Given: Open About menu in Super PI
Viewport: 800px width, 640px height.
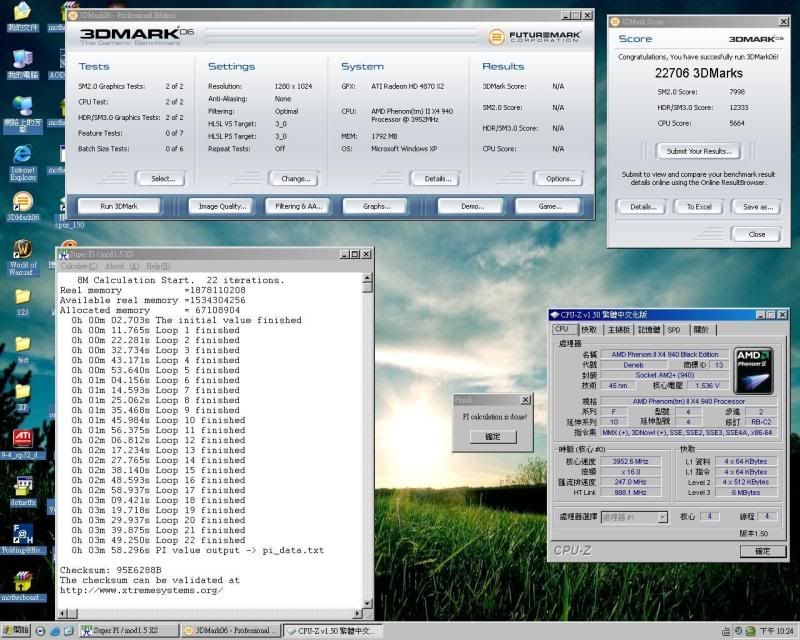Looking at the screenshot, I should pyautogui.click(x=122, y=266).
